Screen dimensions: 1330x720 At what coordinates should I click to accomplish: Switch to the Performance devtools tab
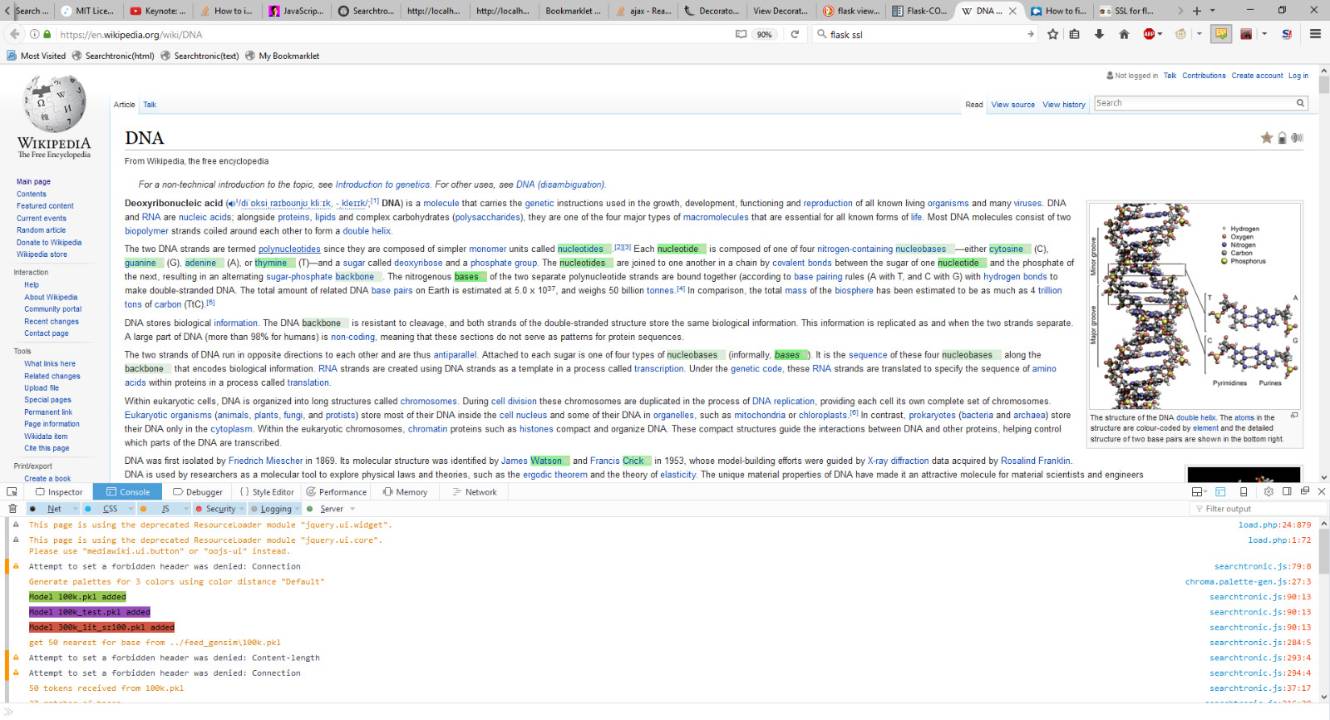click(x=338, y=492)
